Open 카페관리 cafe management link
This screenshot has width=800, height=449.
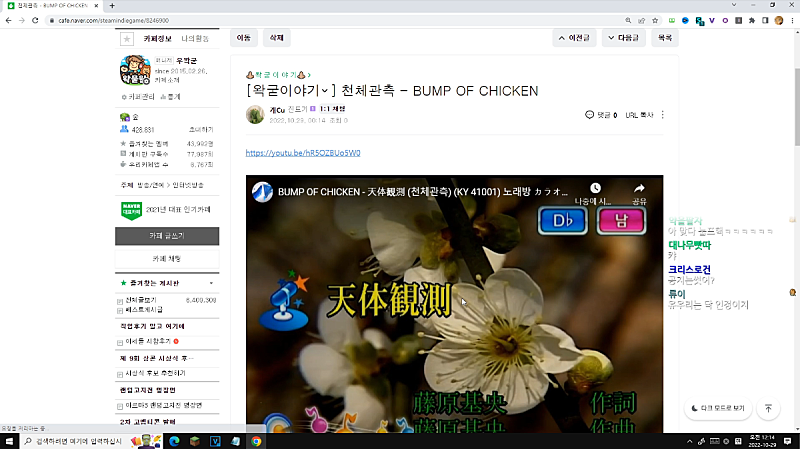pyautogui.click(x=138, y=97)
